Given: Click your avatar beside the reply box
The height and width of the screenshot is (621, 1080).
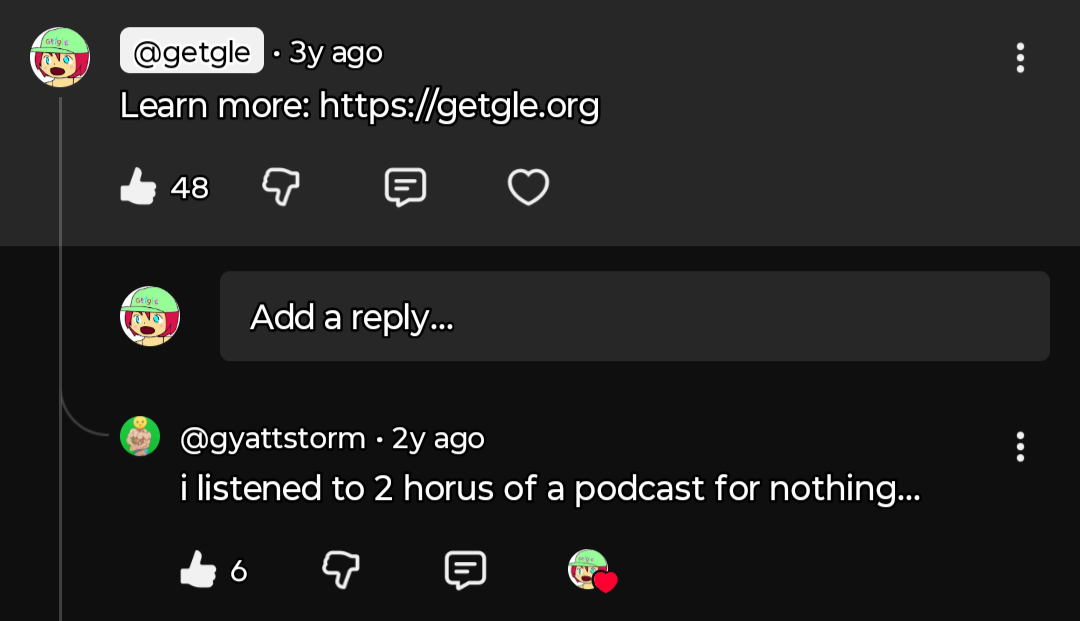Looking at the screenshot, I should (x=150, y=316).
